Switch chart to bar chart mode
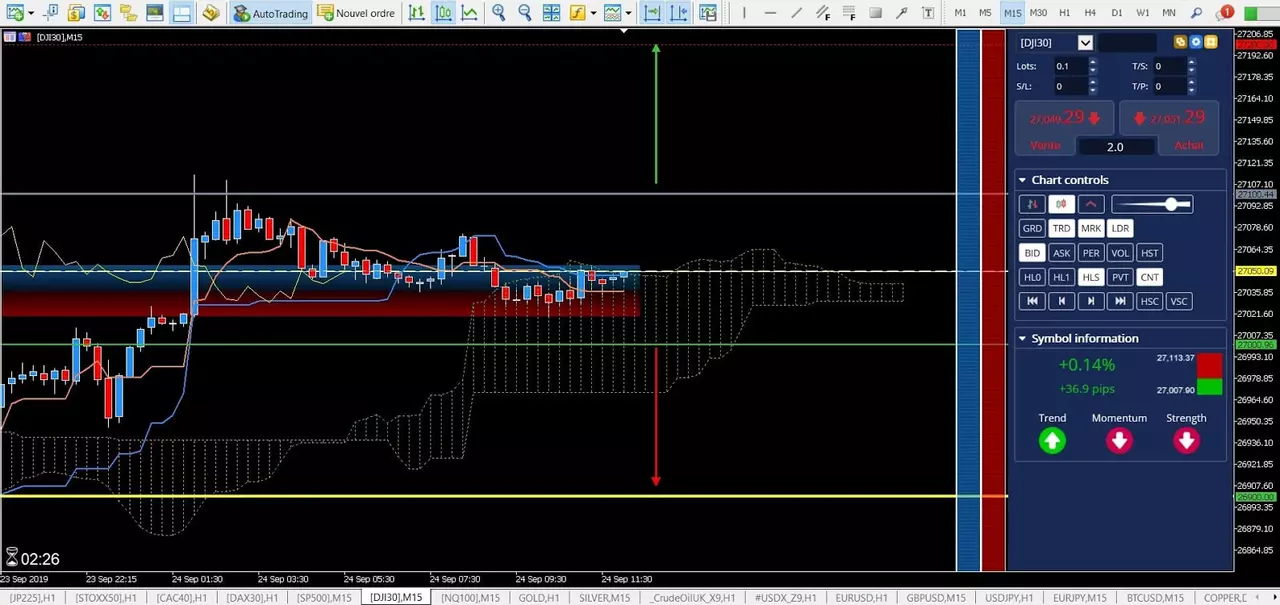The image size is (1280, 605). pos(416,13)
